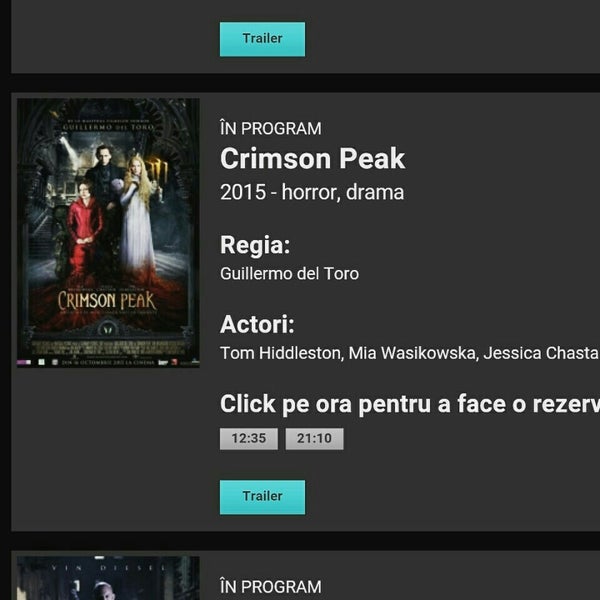The width and height of the screenshot is (600, 600).
Task: Select actor name Mia Wasikowska
Action: 413,353
